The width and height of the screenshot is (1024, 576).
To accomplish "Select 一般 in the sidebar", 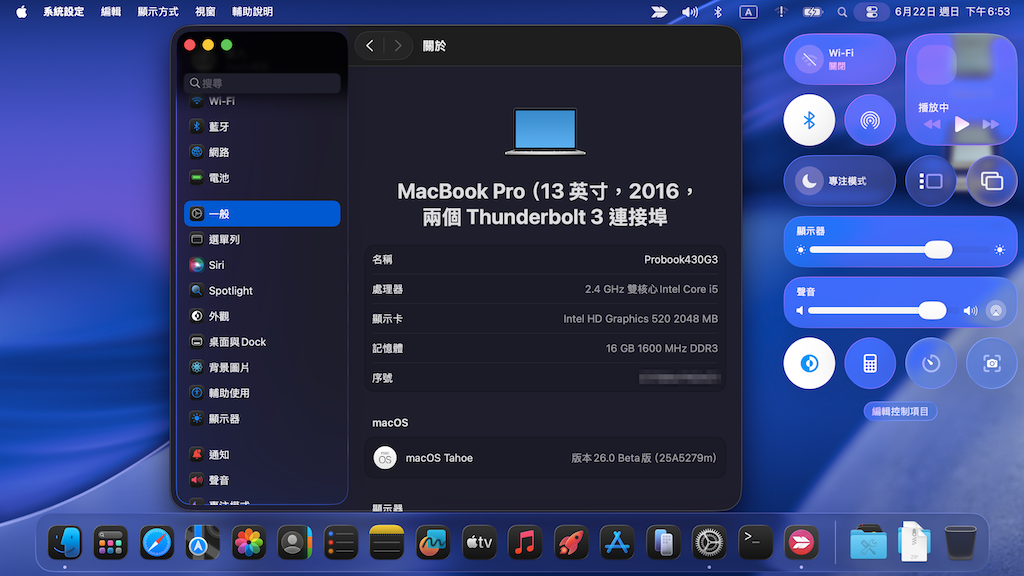I will (262, 214).
